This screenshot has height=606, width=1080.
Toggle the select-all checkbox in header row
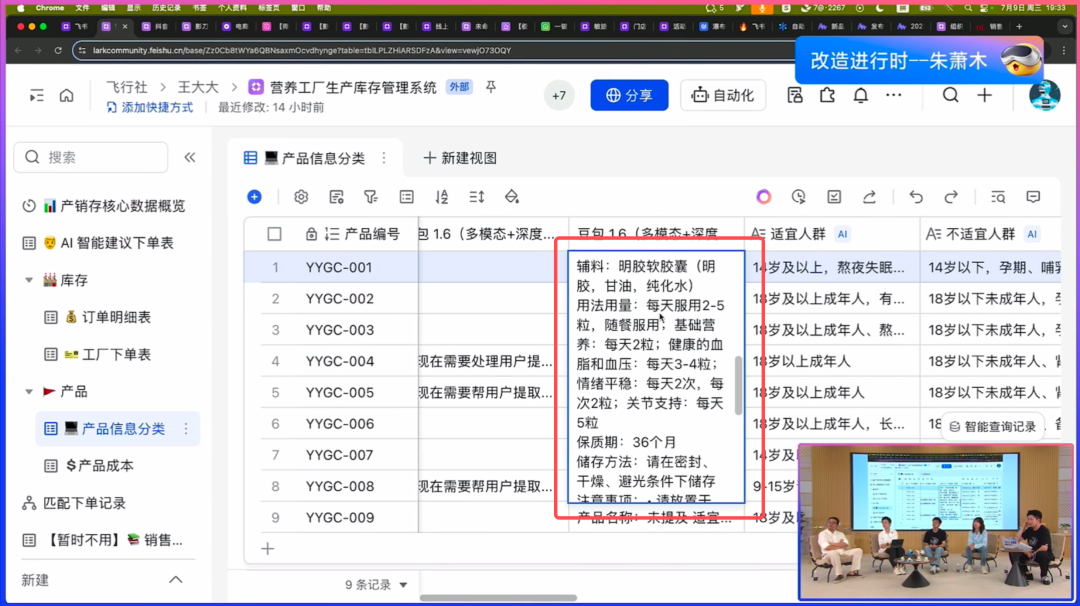pyautogui.click(x=274, y=234)
